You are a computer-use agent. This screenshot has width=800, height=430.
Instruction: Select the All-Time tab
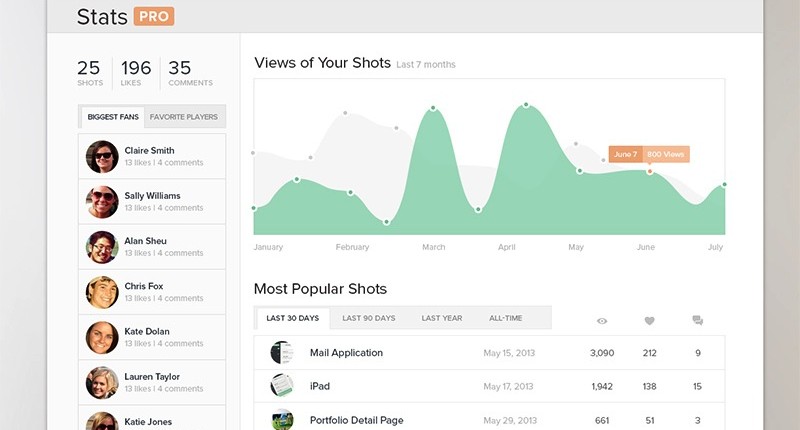click(x=506, y=318)
